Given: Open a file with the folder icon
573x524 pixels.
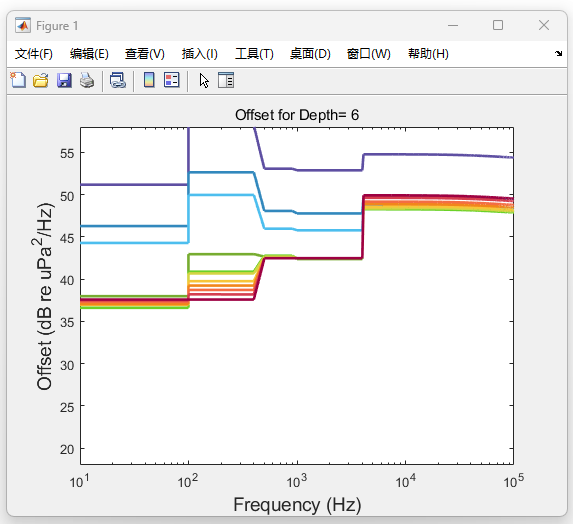Looking at the screenshot, I should pos(41,80).
